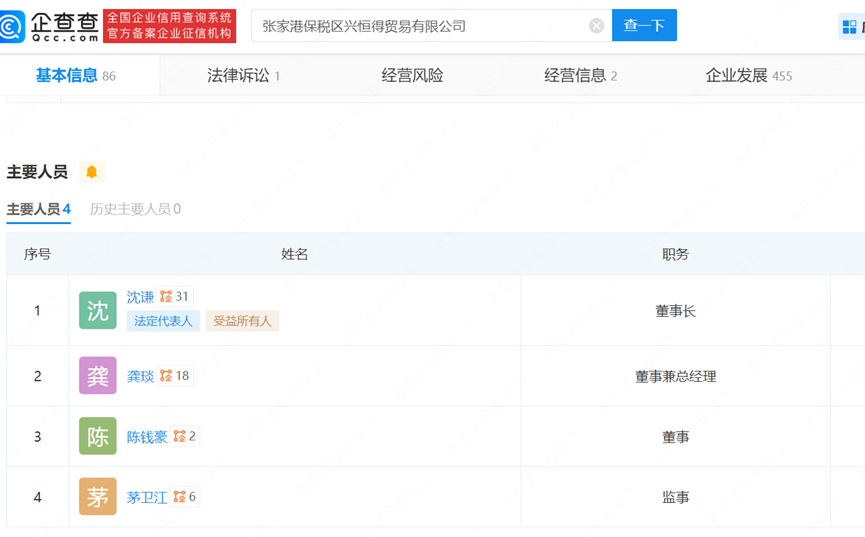
Task: Open 茅卫江's profile link
Action: pyautogui.click(x=147, y=497)
